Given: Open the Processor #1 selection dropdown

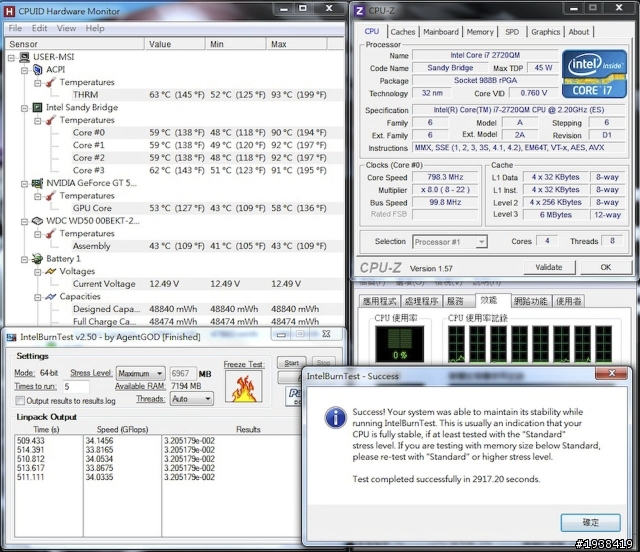Looking at the screenshot, I should (450, 242).
